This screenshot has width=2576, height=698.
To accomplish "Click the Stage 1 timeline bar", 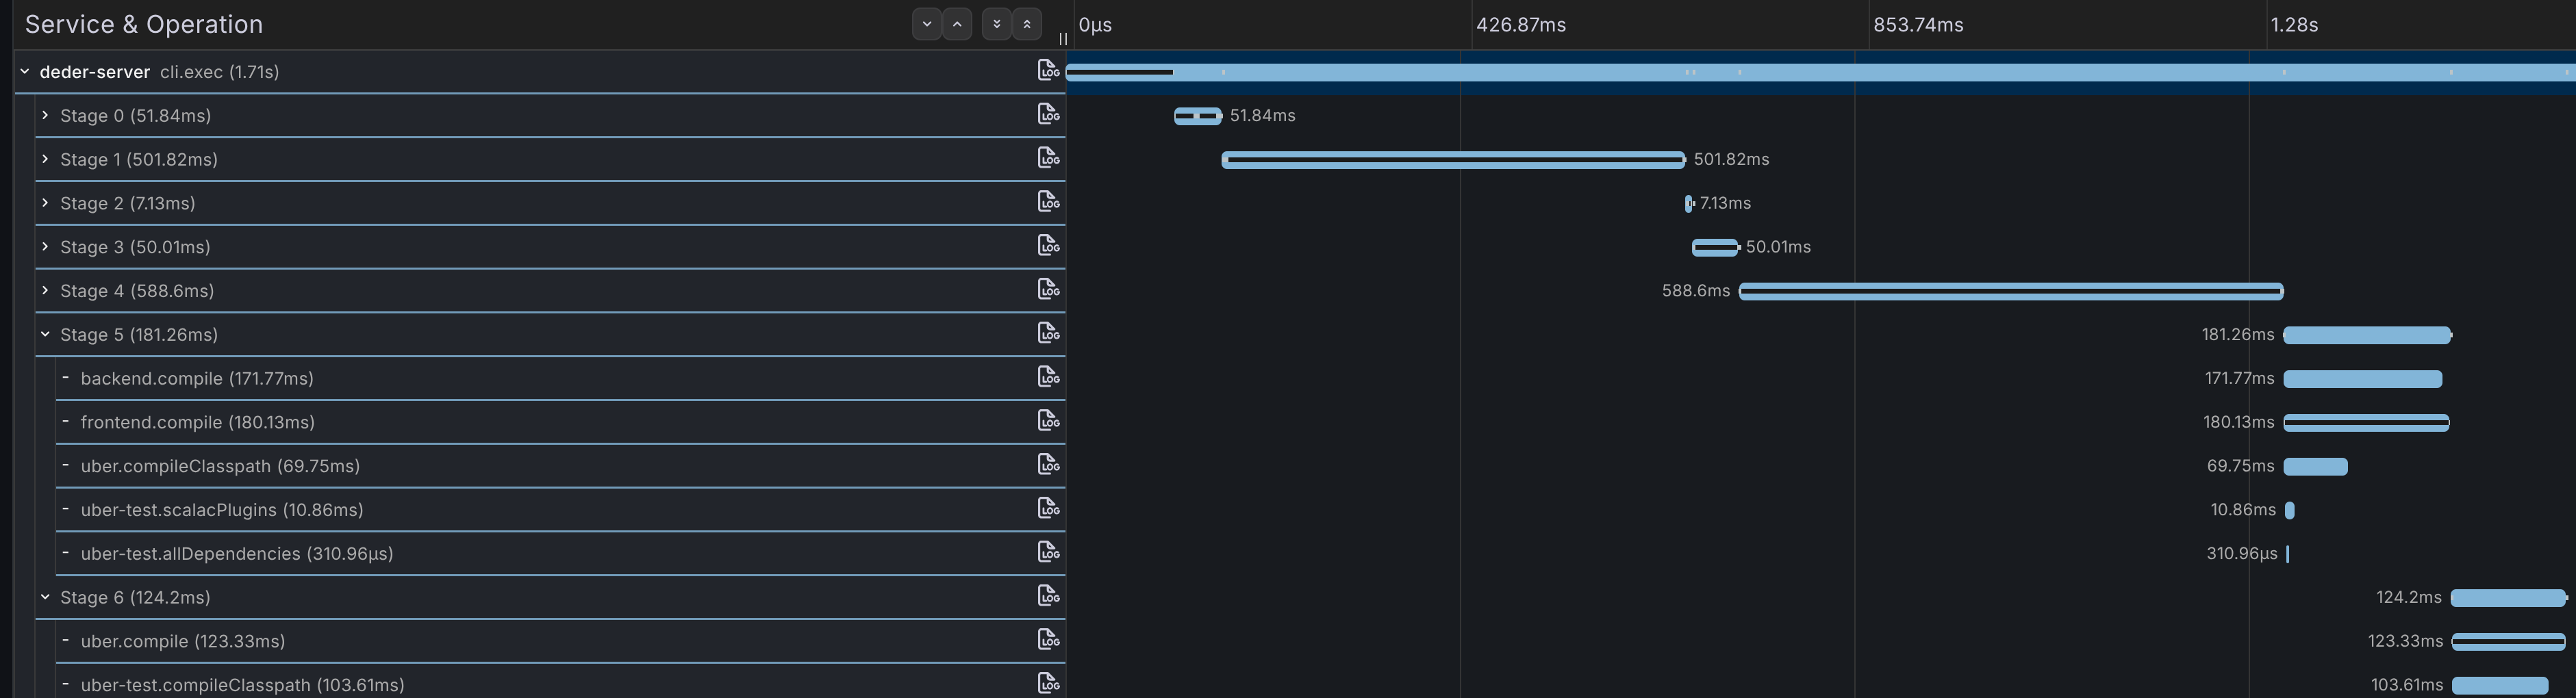I will (x=1452, y=160).
